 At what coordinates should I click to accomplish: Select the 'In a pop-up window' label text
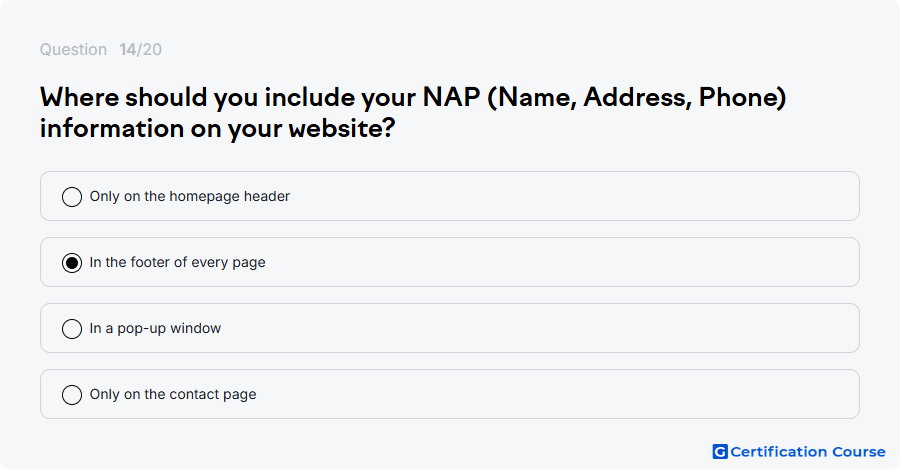pyautogui.click(x=155, y=328)
